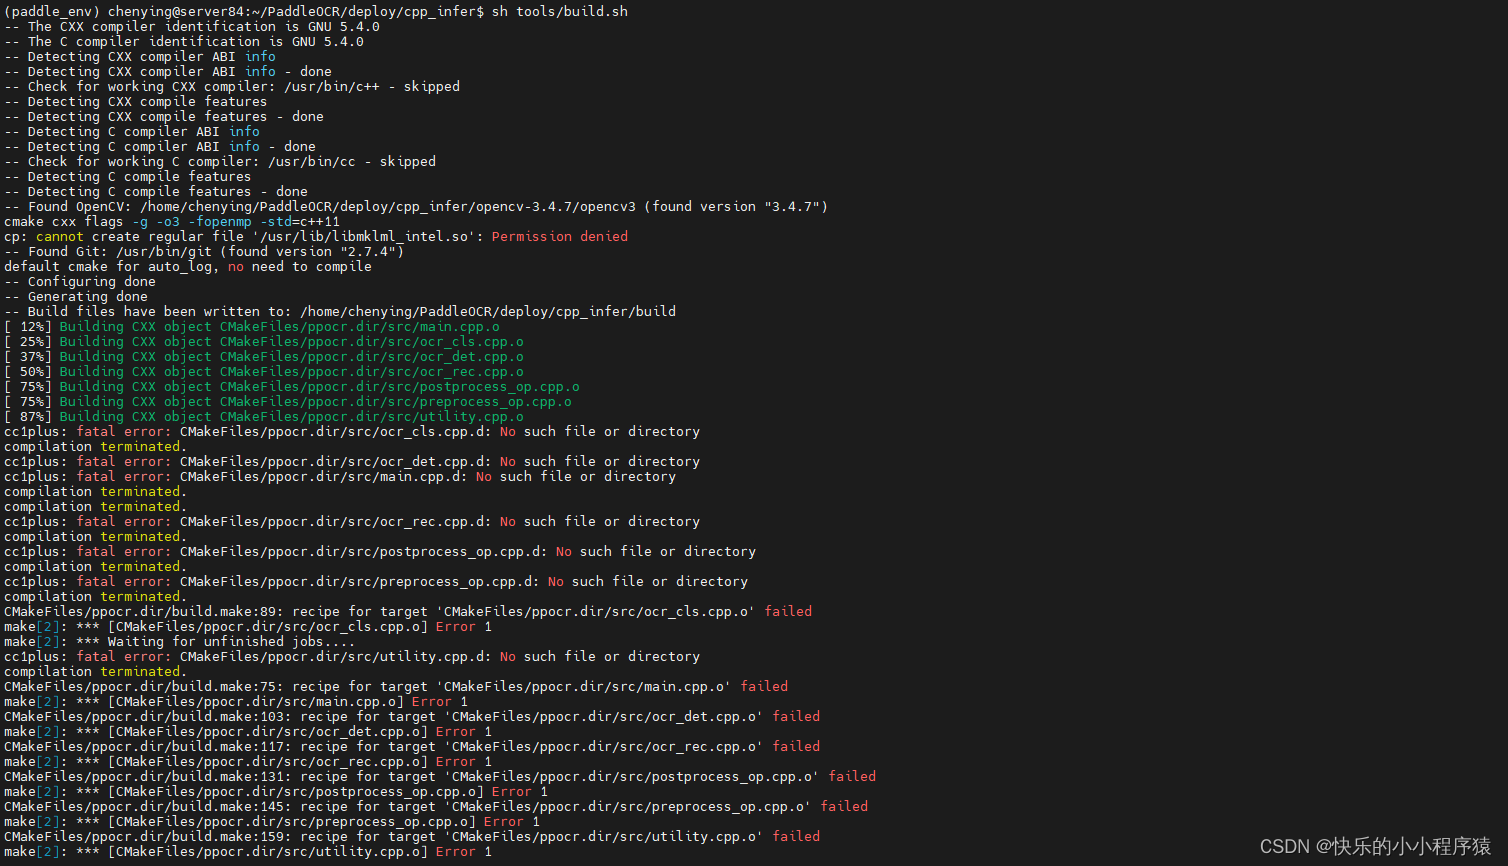Click 'build.make:131' postprocess_op.cpp.o failed line
The image size is (1508, 866).
click(440, 776)
